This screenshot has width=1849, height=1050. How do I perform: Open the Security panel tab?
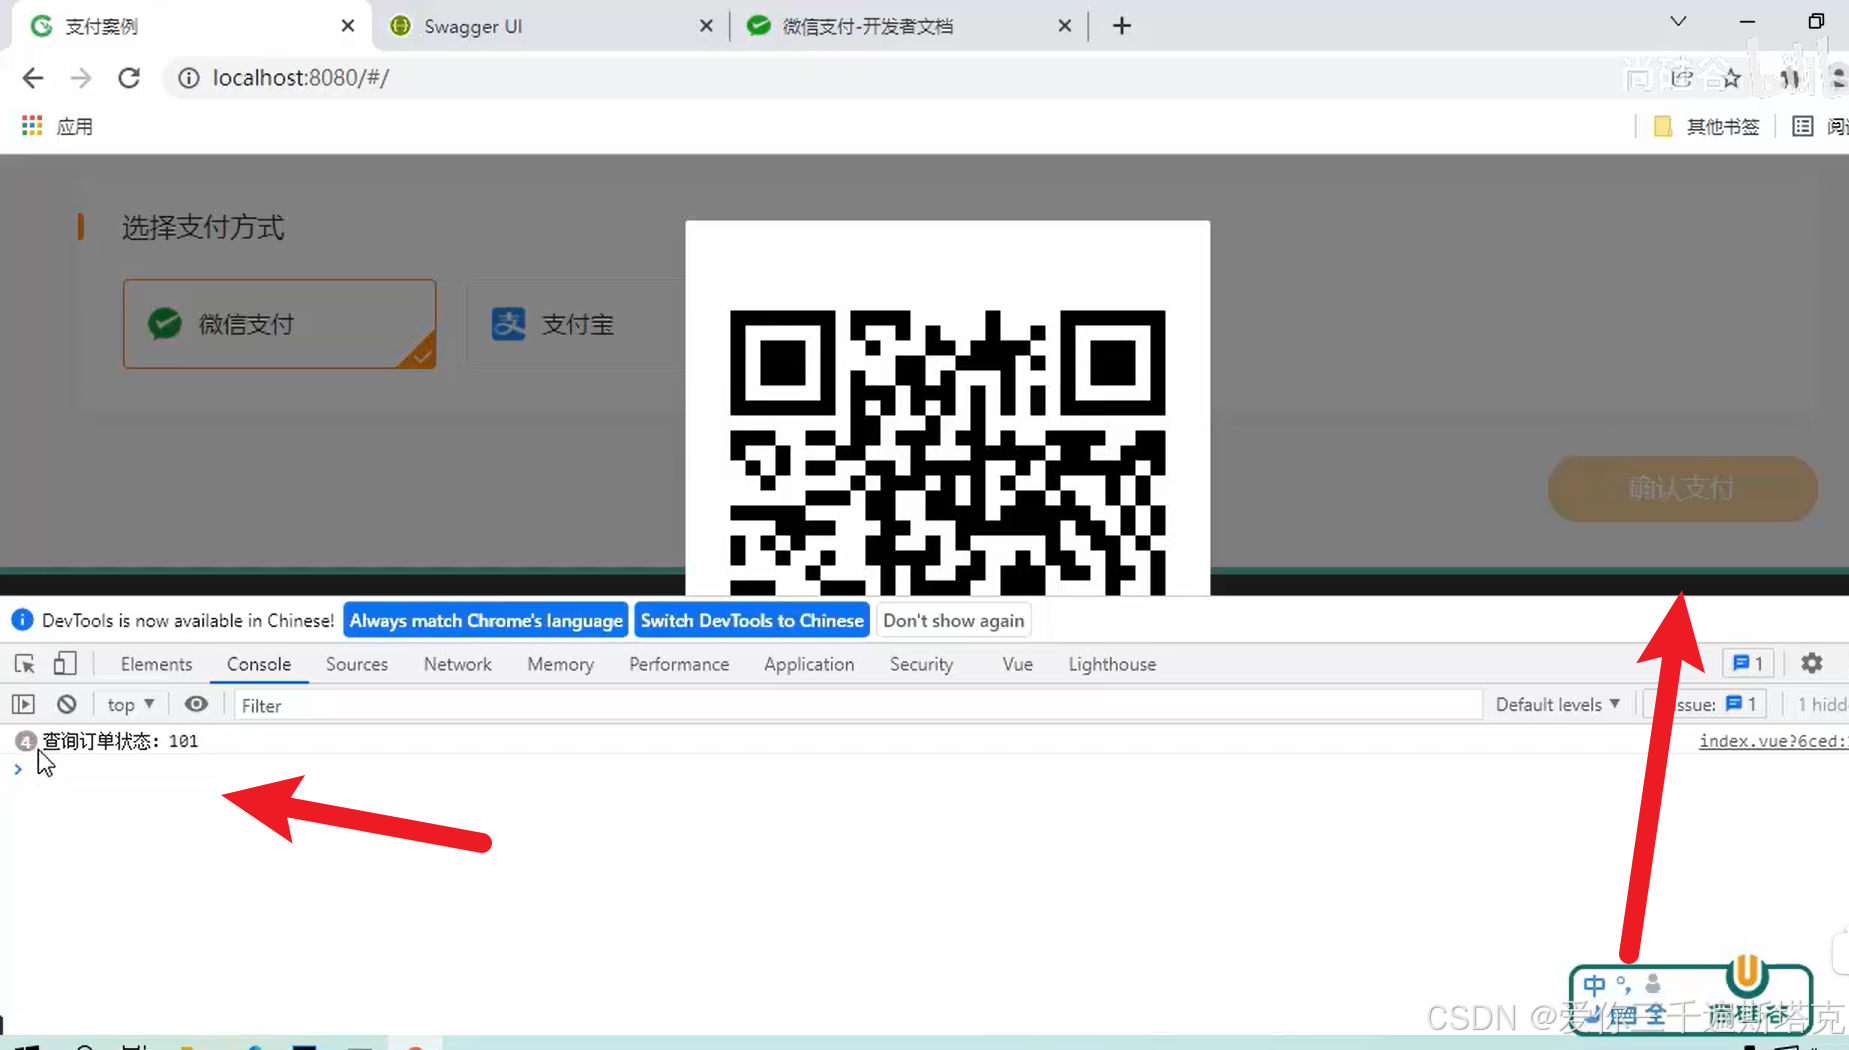[x=921, y=664]
